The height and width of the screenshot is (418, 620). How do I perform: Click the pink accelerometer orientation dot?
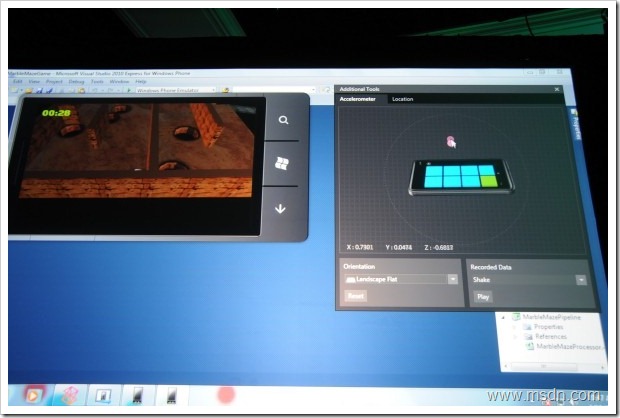(451, 142)
